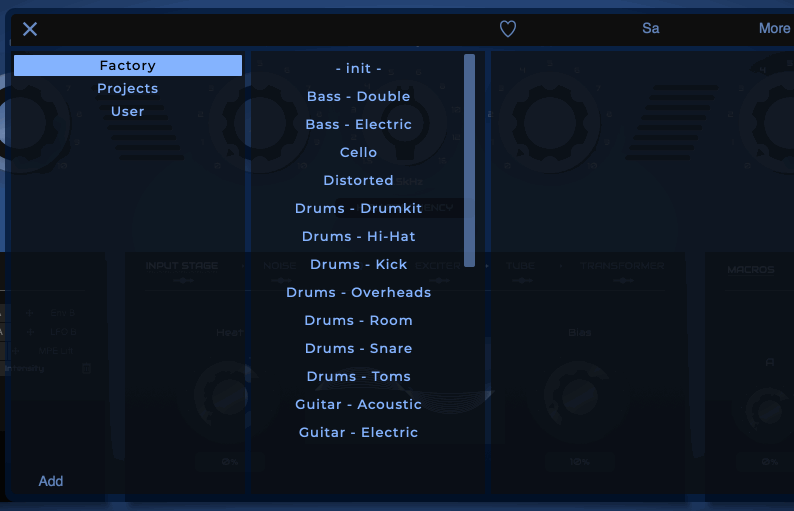
Task: Click the Add button at bottom left
Action: (51, 481)
